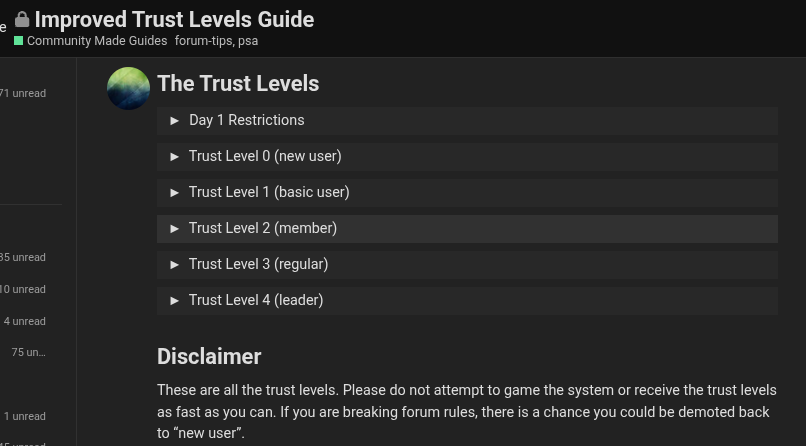Open the Community Made Guides category
Viewport: 806px width, 446px height.
97,41
